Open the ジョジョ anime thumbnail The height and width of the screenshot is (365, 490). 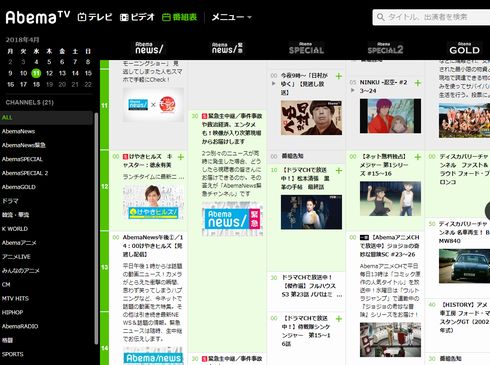390,340
